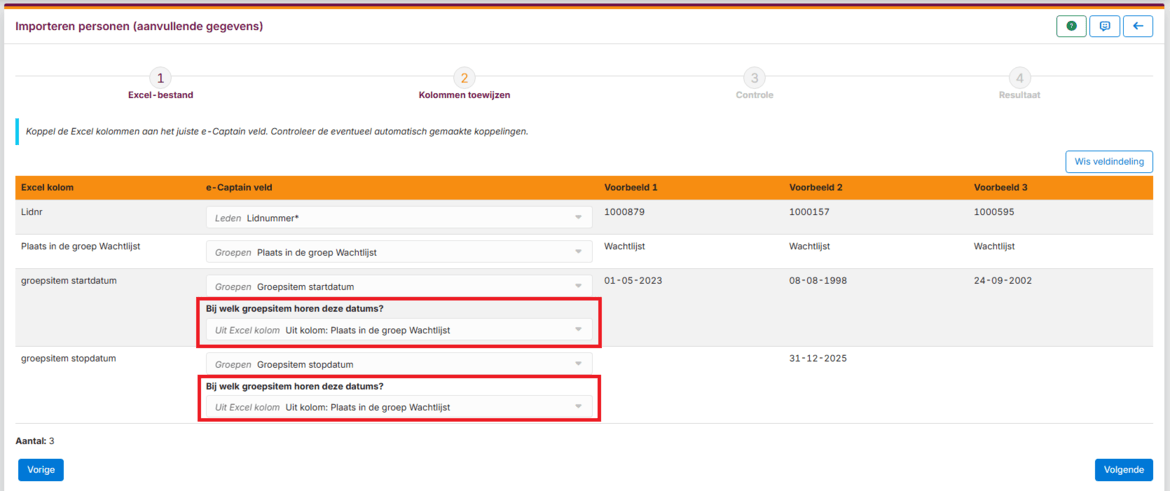Screen dimensions: 1170x491
Task: Click the back arrow icon
Action: coord(1138,26)
